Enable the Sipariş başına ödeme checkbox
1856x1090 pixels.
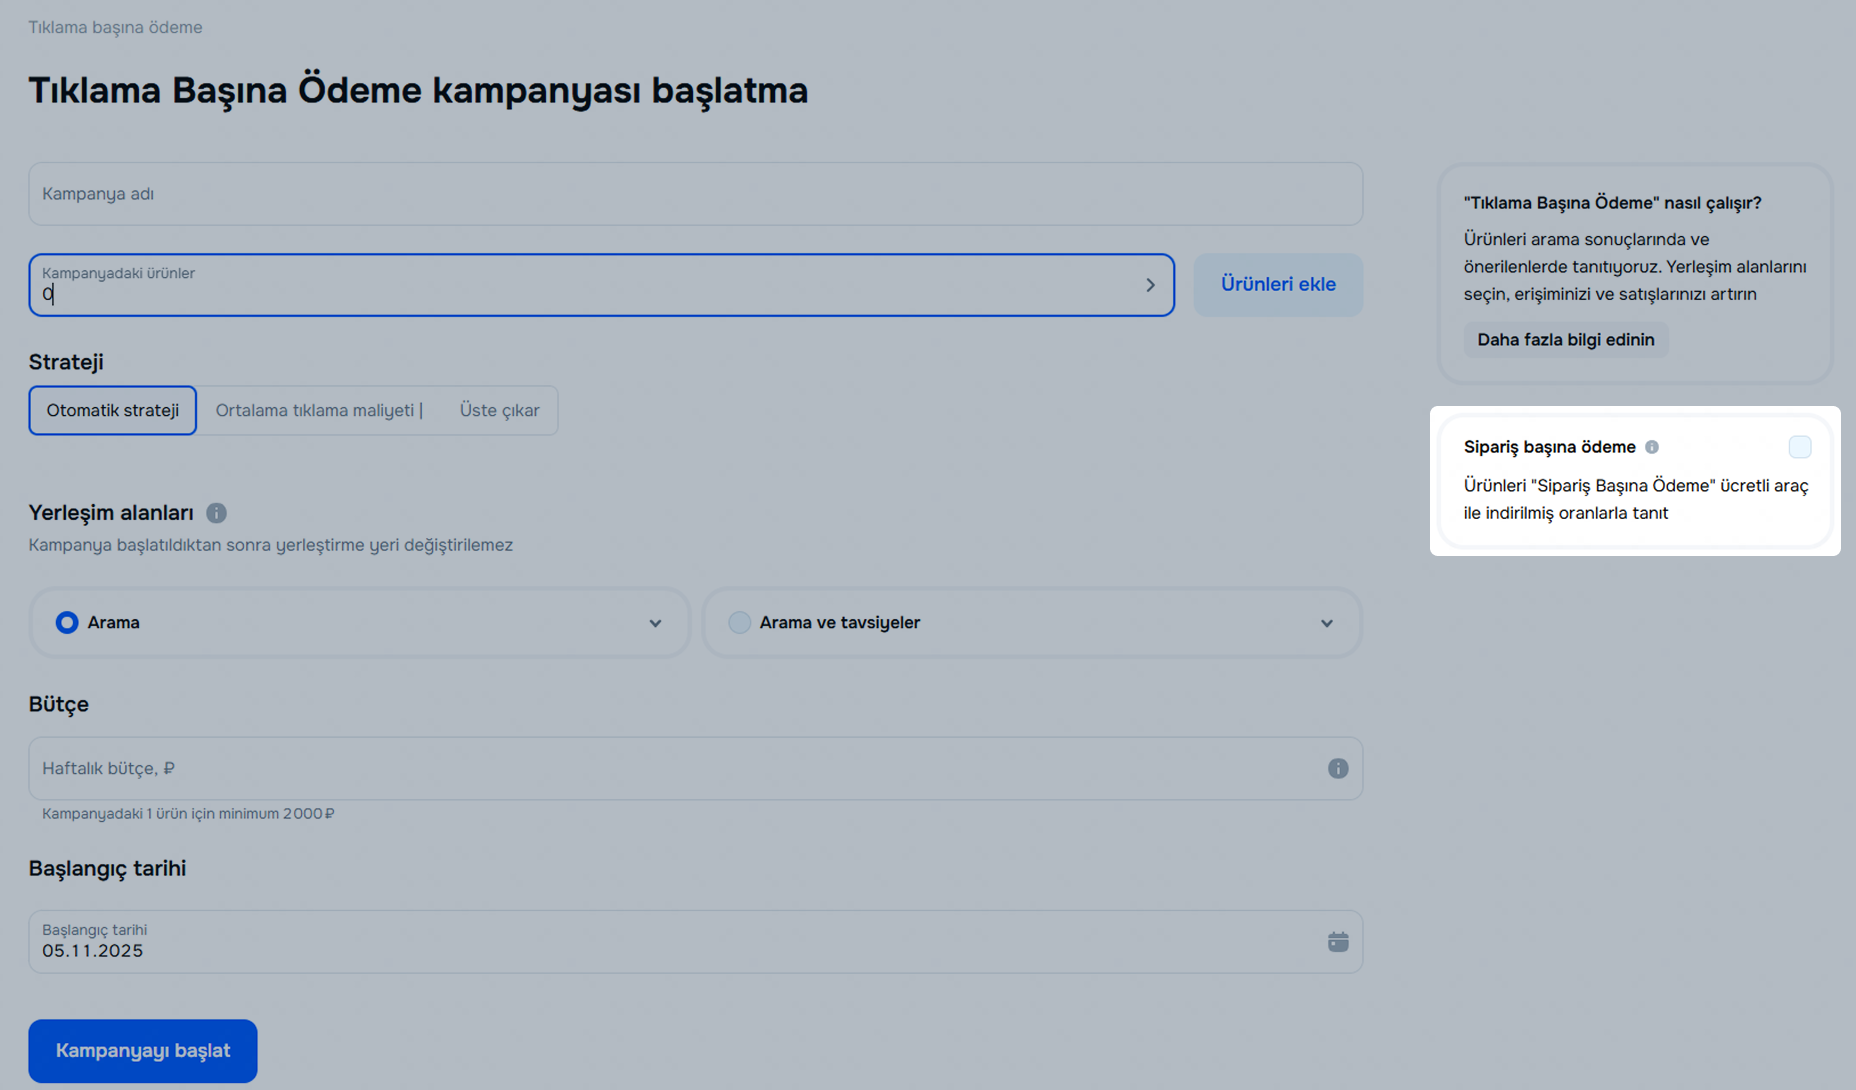click(1799, 447)
